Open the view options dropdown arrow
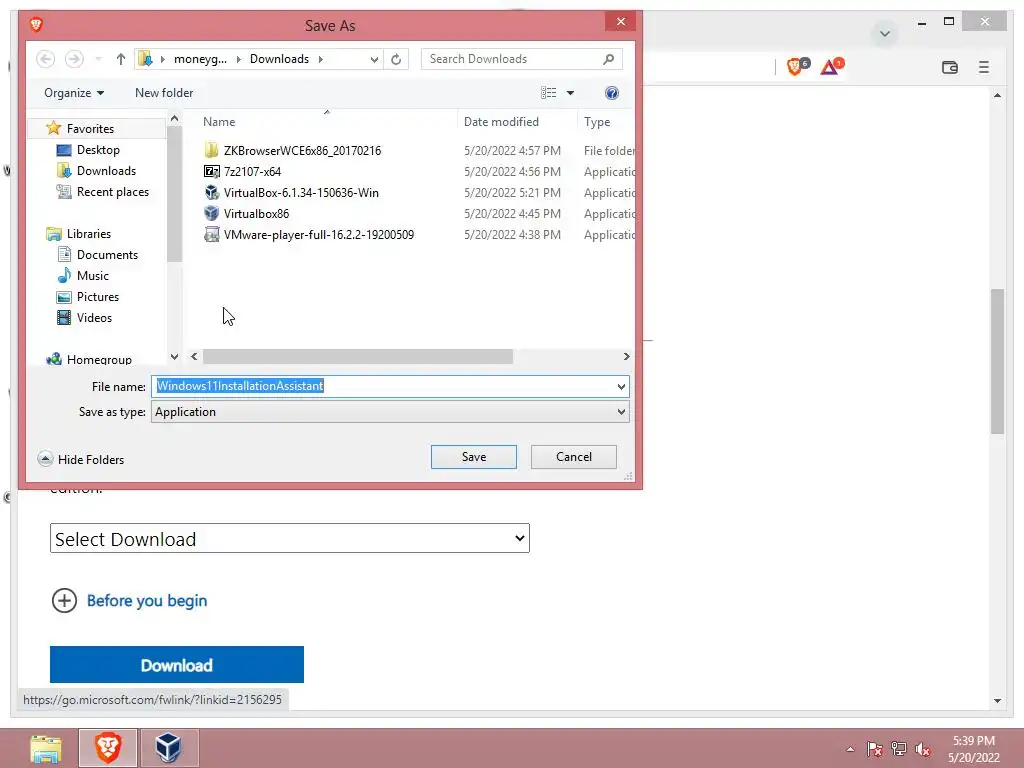Image resolution: width=1024 pixels, height=768 pixels. (x=570, y=93)
